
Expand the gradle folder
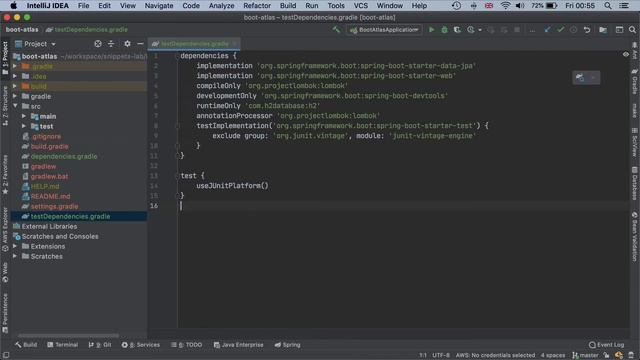point(15,96)
